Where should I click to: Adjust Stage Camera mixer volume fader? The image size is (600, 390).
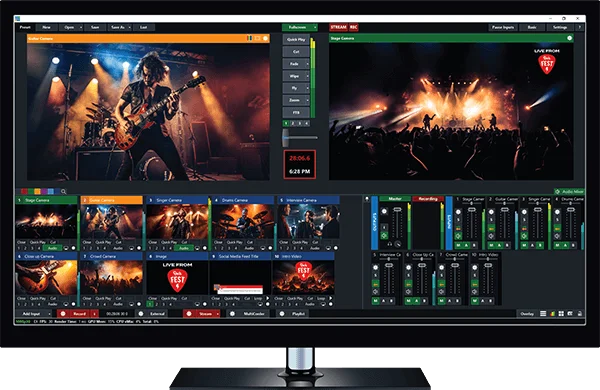472,209
